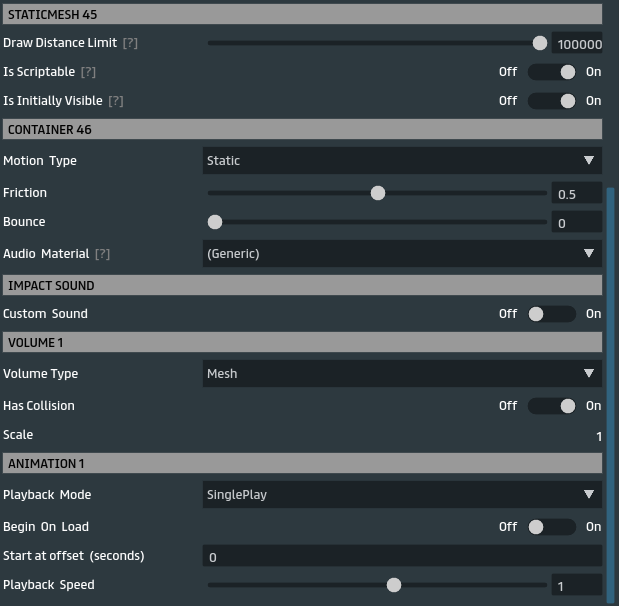Open help for Draw Distance Limit
Viewport: 619px width, 606px height.
(x=130, y=43)
